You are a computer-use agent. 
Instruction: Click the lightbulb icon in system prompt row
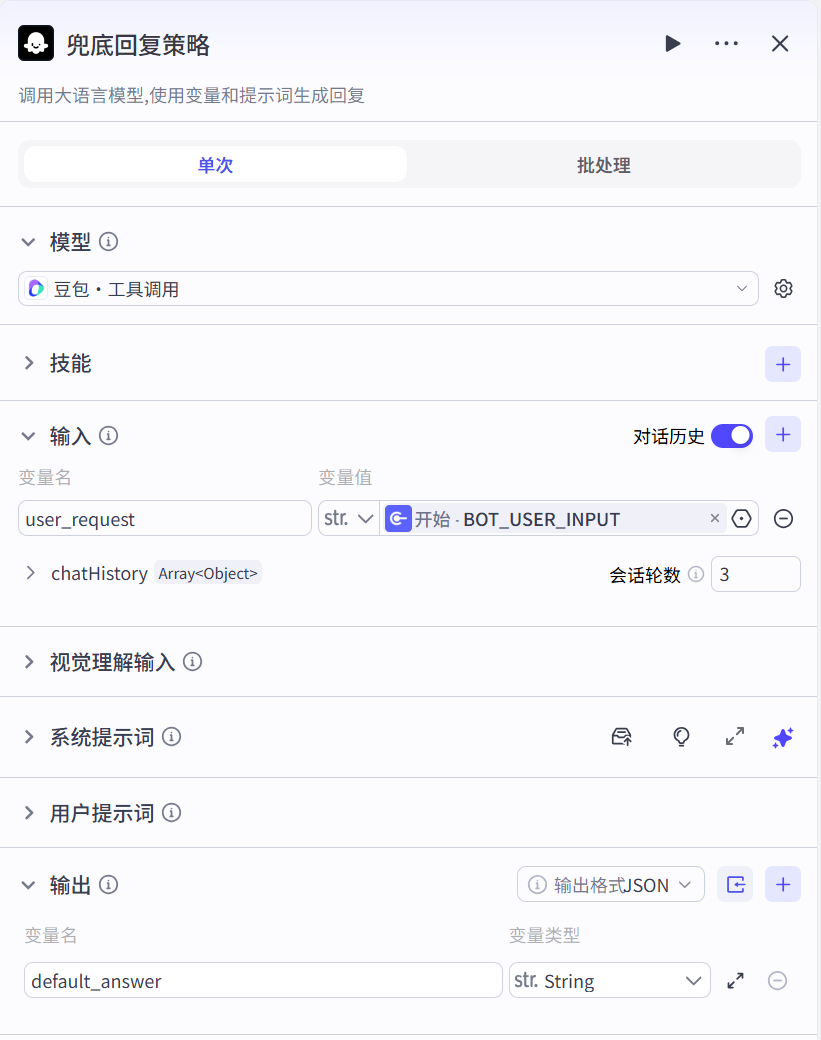[681, 737]
